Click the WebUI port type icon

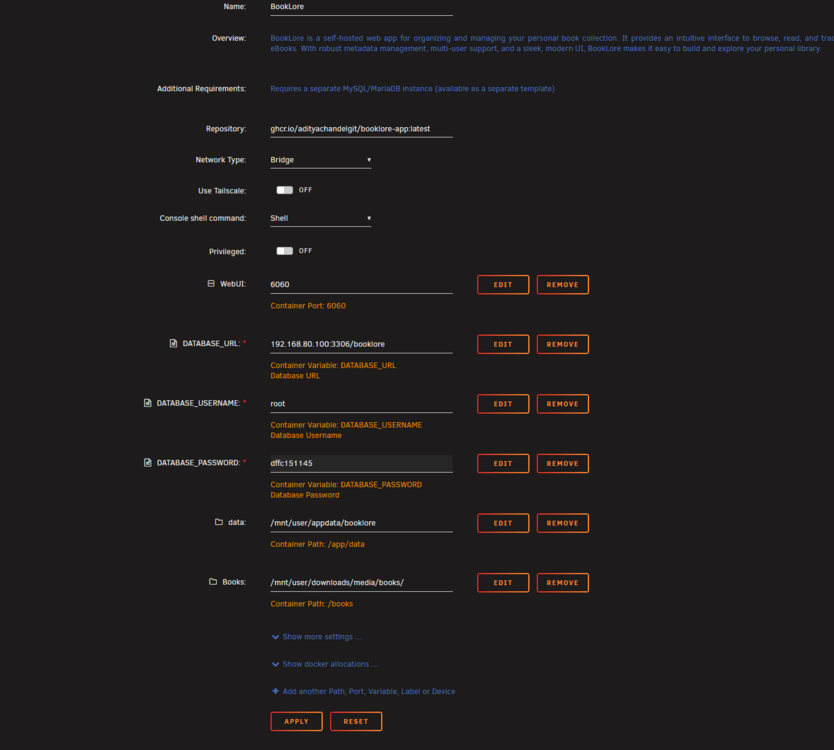coord(211,284)
